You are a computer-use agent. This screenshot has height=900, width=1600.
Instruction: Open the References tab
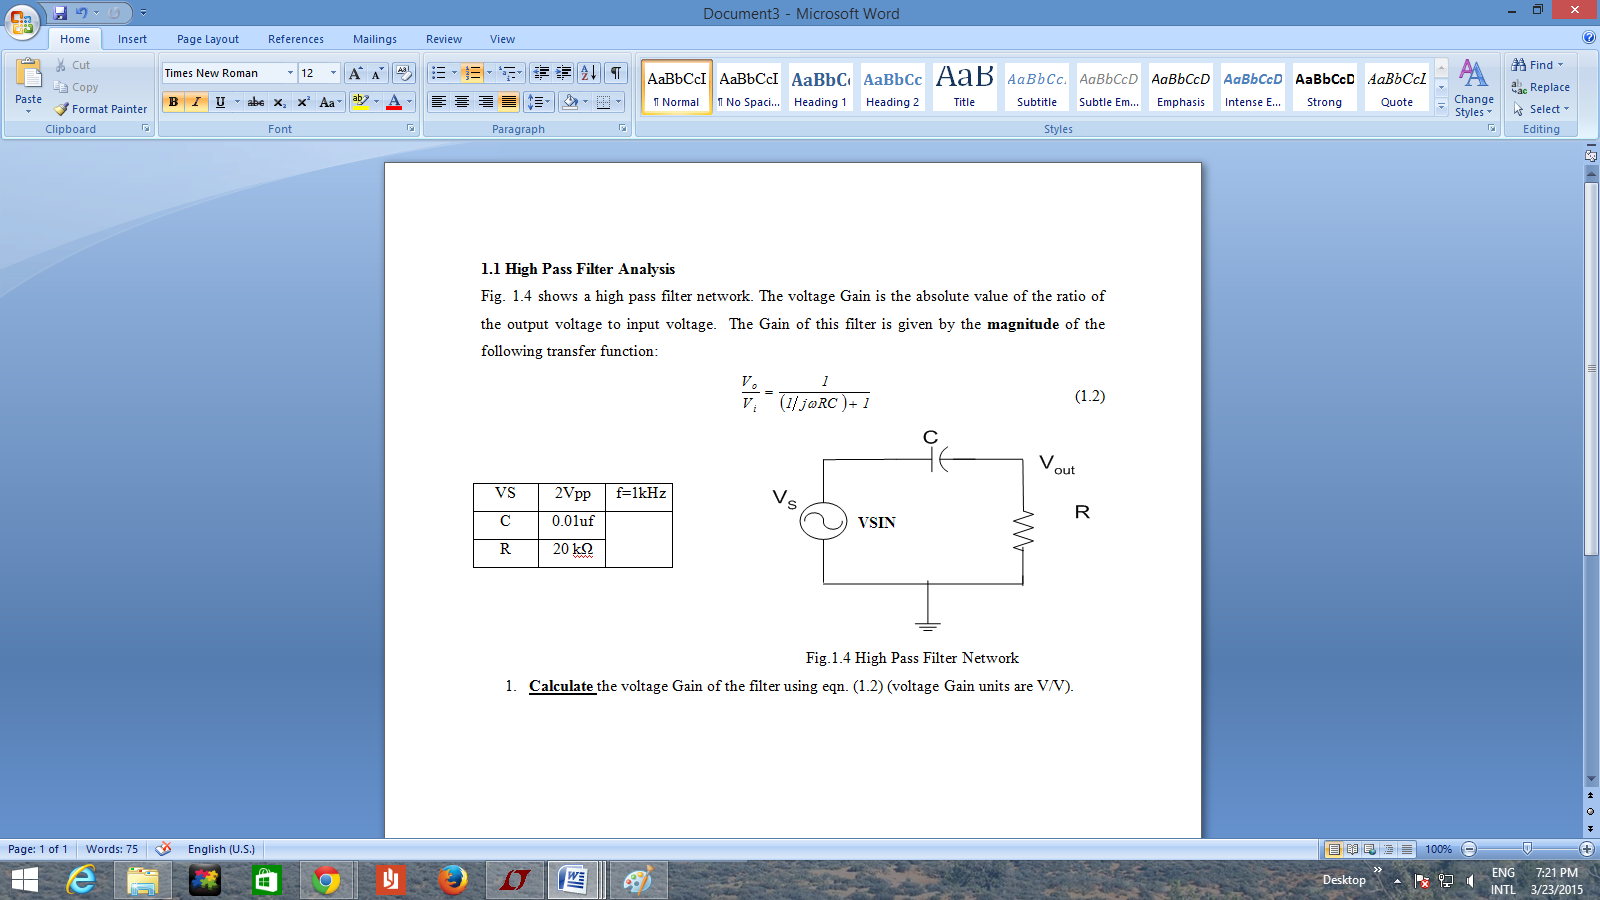pos(296,39)
